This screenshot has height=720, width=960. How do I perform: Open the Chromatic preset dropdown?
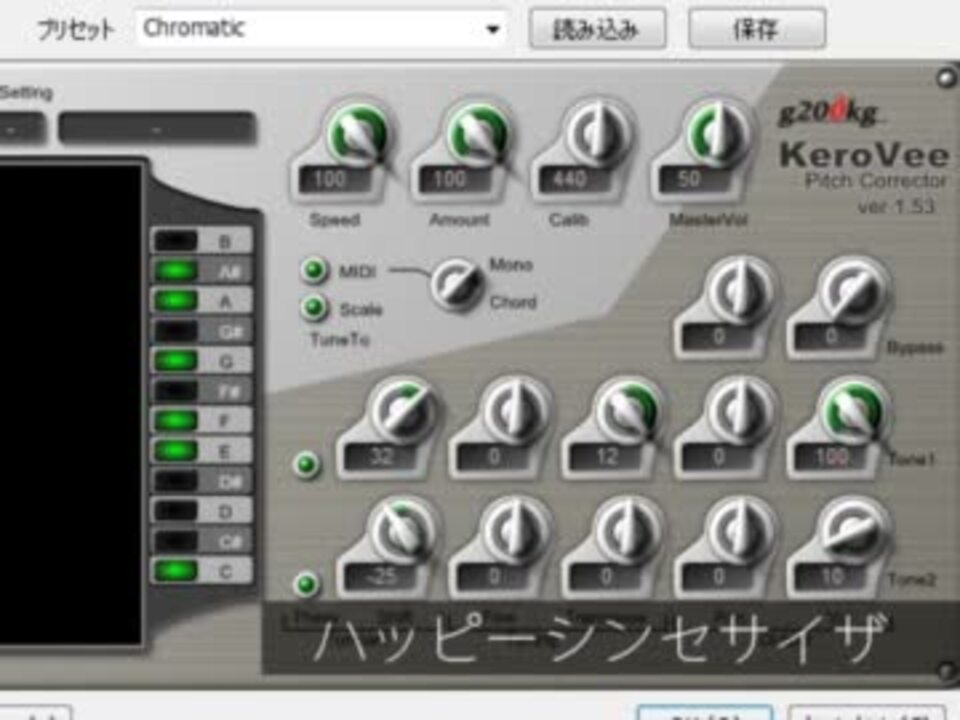click(x=322, y=28)
